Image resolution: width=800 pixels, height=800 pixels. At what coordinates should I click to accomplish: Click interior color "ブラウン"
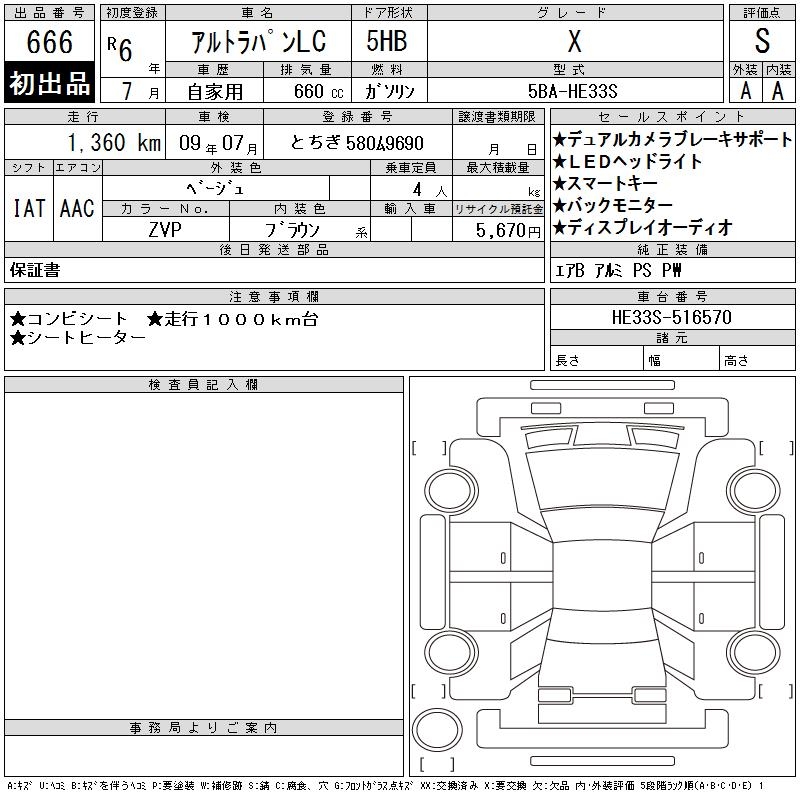(292, 230)
